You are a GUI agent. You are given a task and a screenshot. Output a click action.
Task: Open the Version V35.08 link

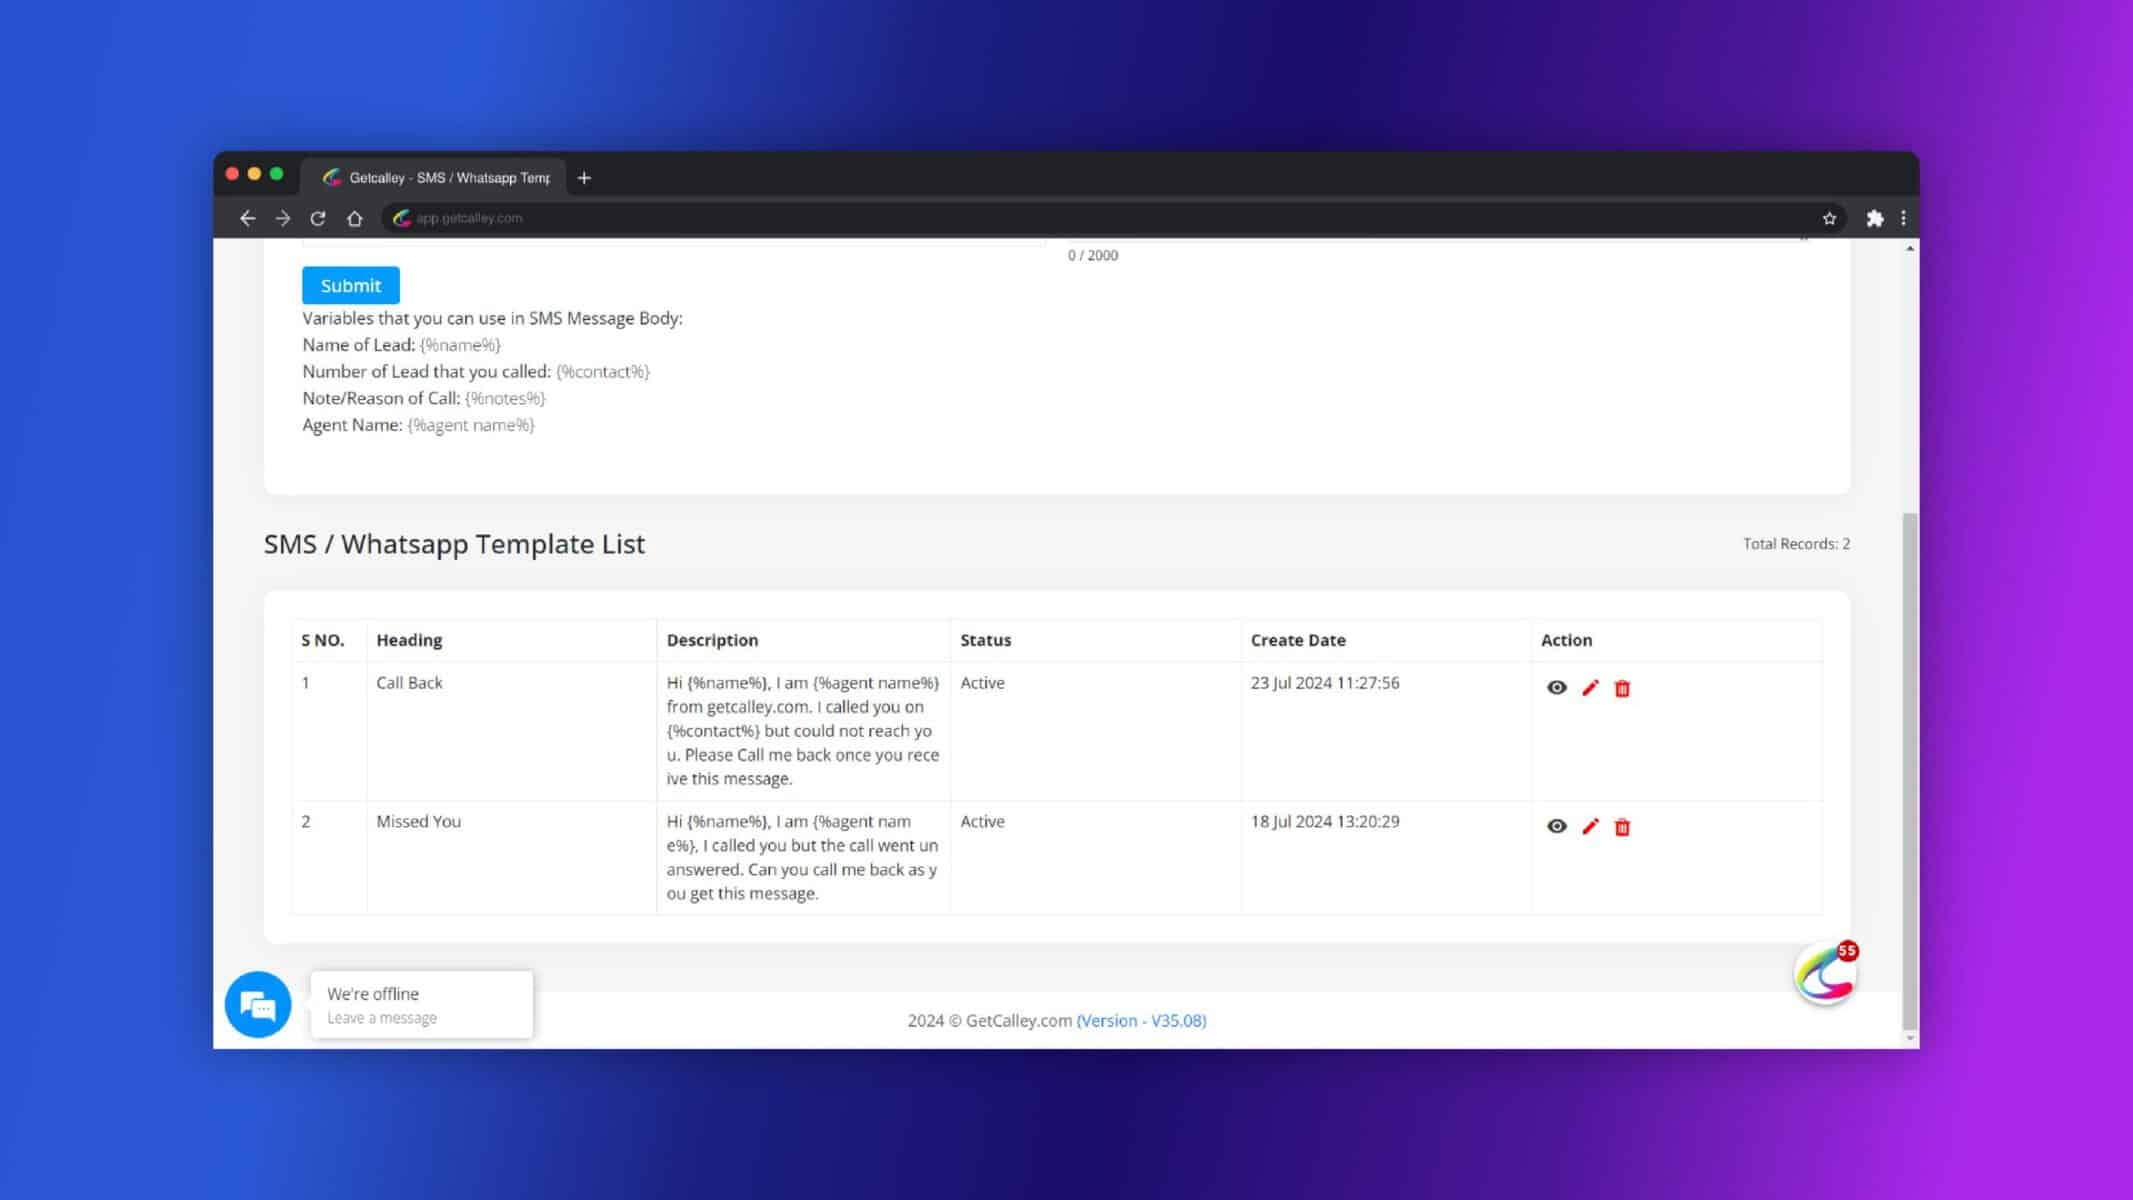coord(1141,1020)
